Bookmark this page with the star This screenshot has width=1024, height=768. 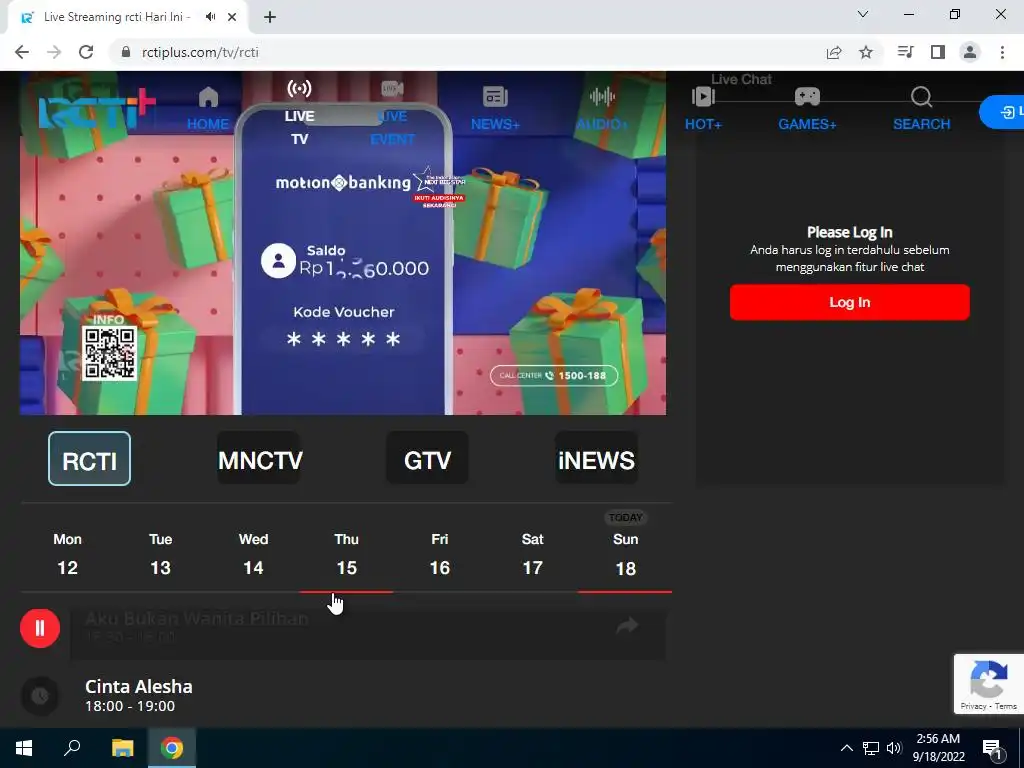tap(866, 52)
